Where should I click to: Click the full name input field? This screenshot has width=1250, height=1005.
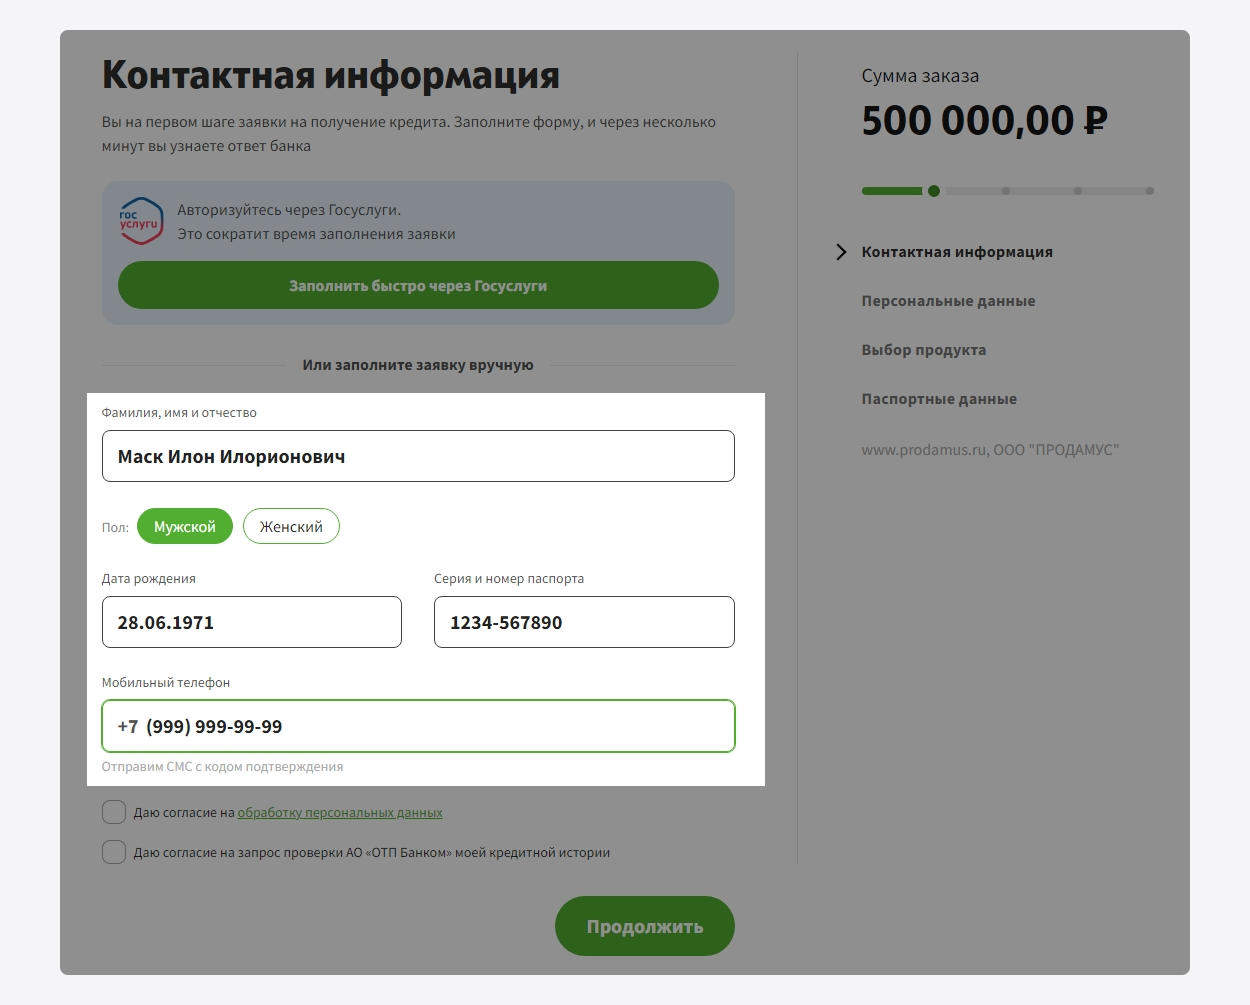[418, 457]
